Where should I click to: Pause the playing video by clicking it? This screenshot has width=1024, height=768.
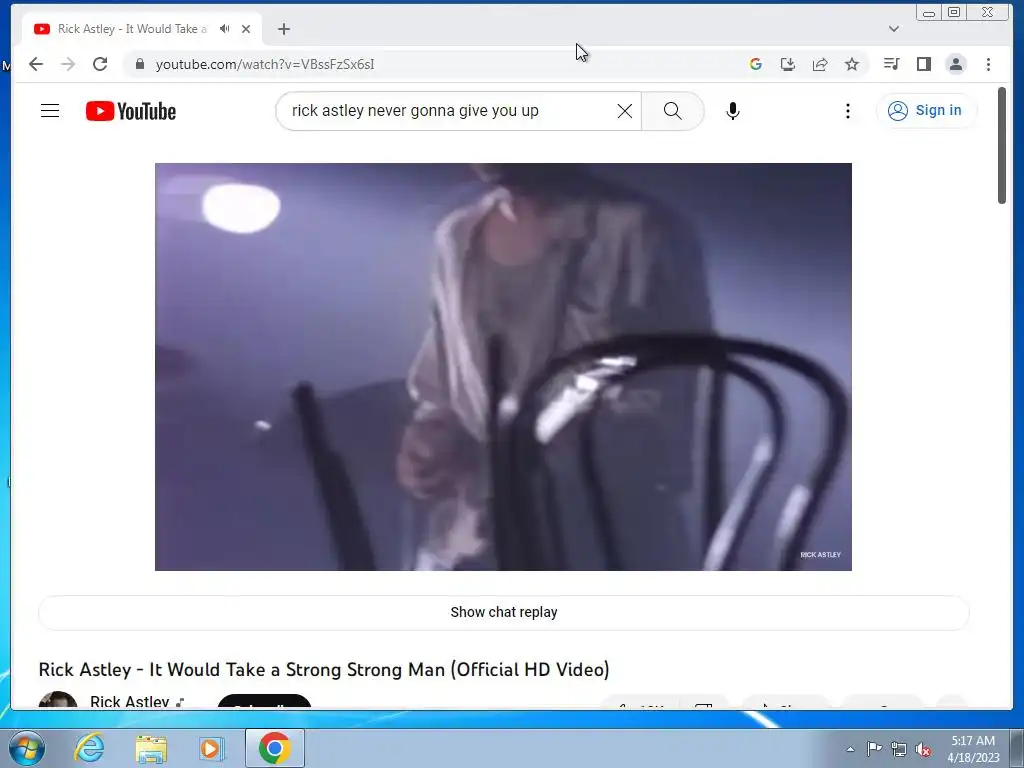click(503, 366)
